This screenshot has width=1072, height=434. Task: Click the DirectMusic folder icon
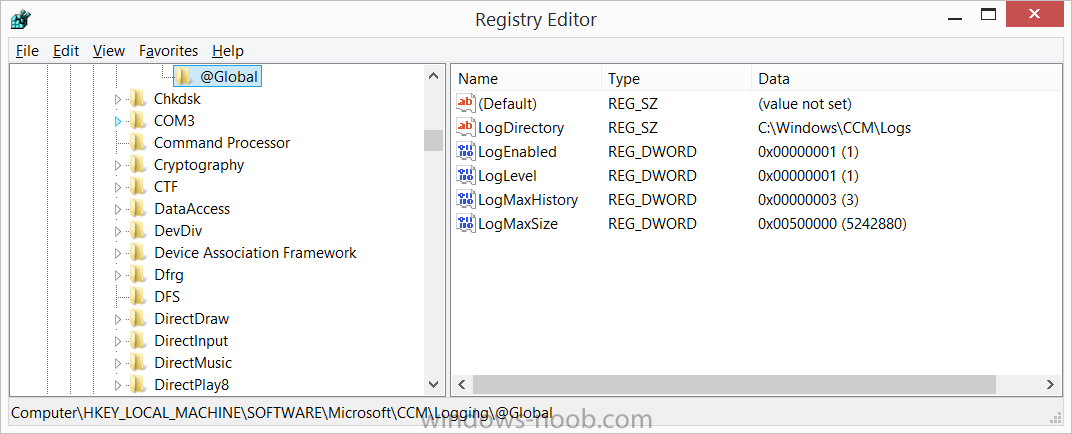[x=138, y=363]
